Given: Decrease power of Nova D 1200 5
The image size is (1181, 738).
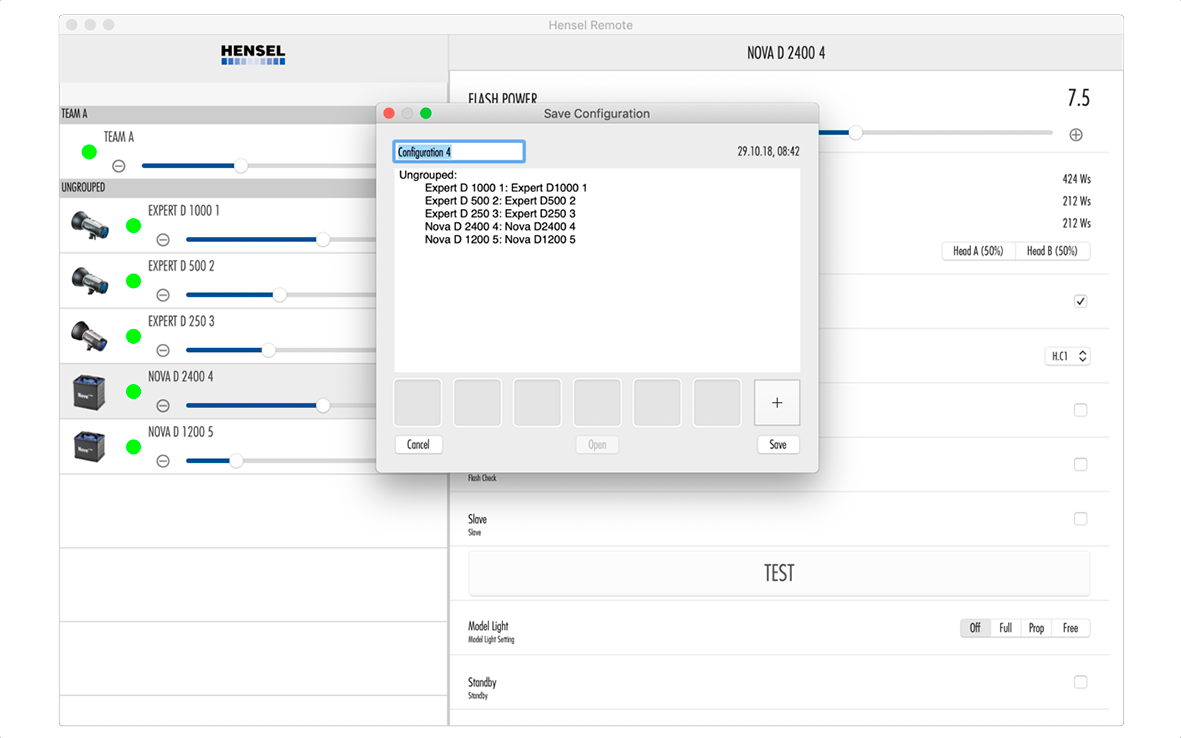Looking at the screenshot, I should [x=163, y=461].
